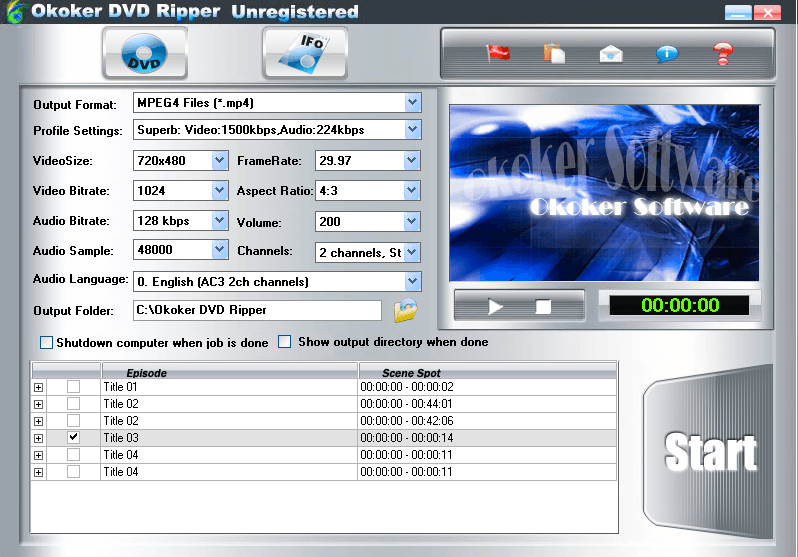Image resolution: width=798 pixels, height=557 pixels.
Task: Click the green 00:00:00 time display
Action: pyautogui.click(x=679, y=305)
